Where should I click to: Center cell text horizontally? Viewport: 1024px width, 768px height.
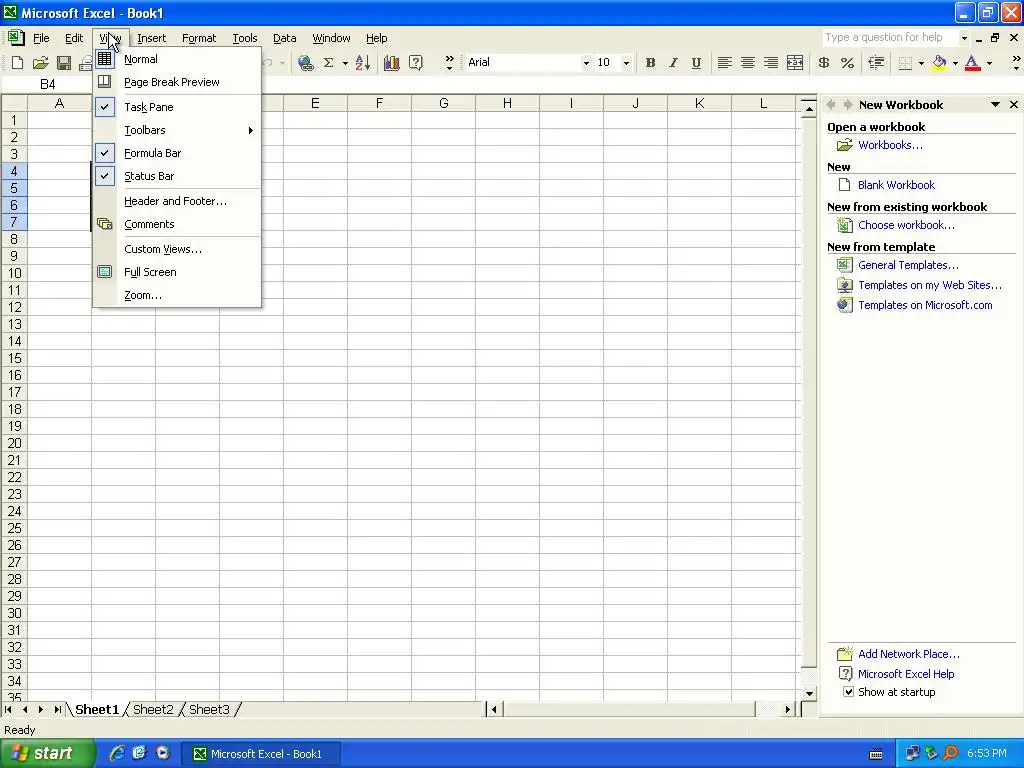[748, 63]
